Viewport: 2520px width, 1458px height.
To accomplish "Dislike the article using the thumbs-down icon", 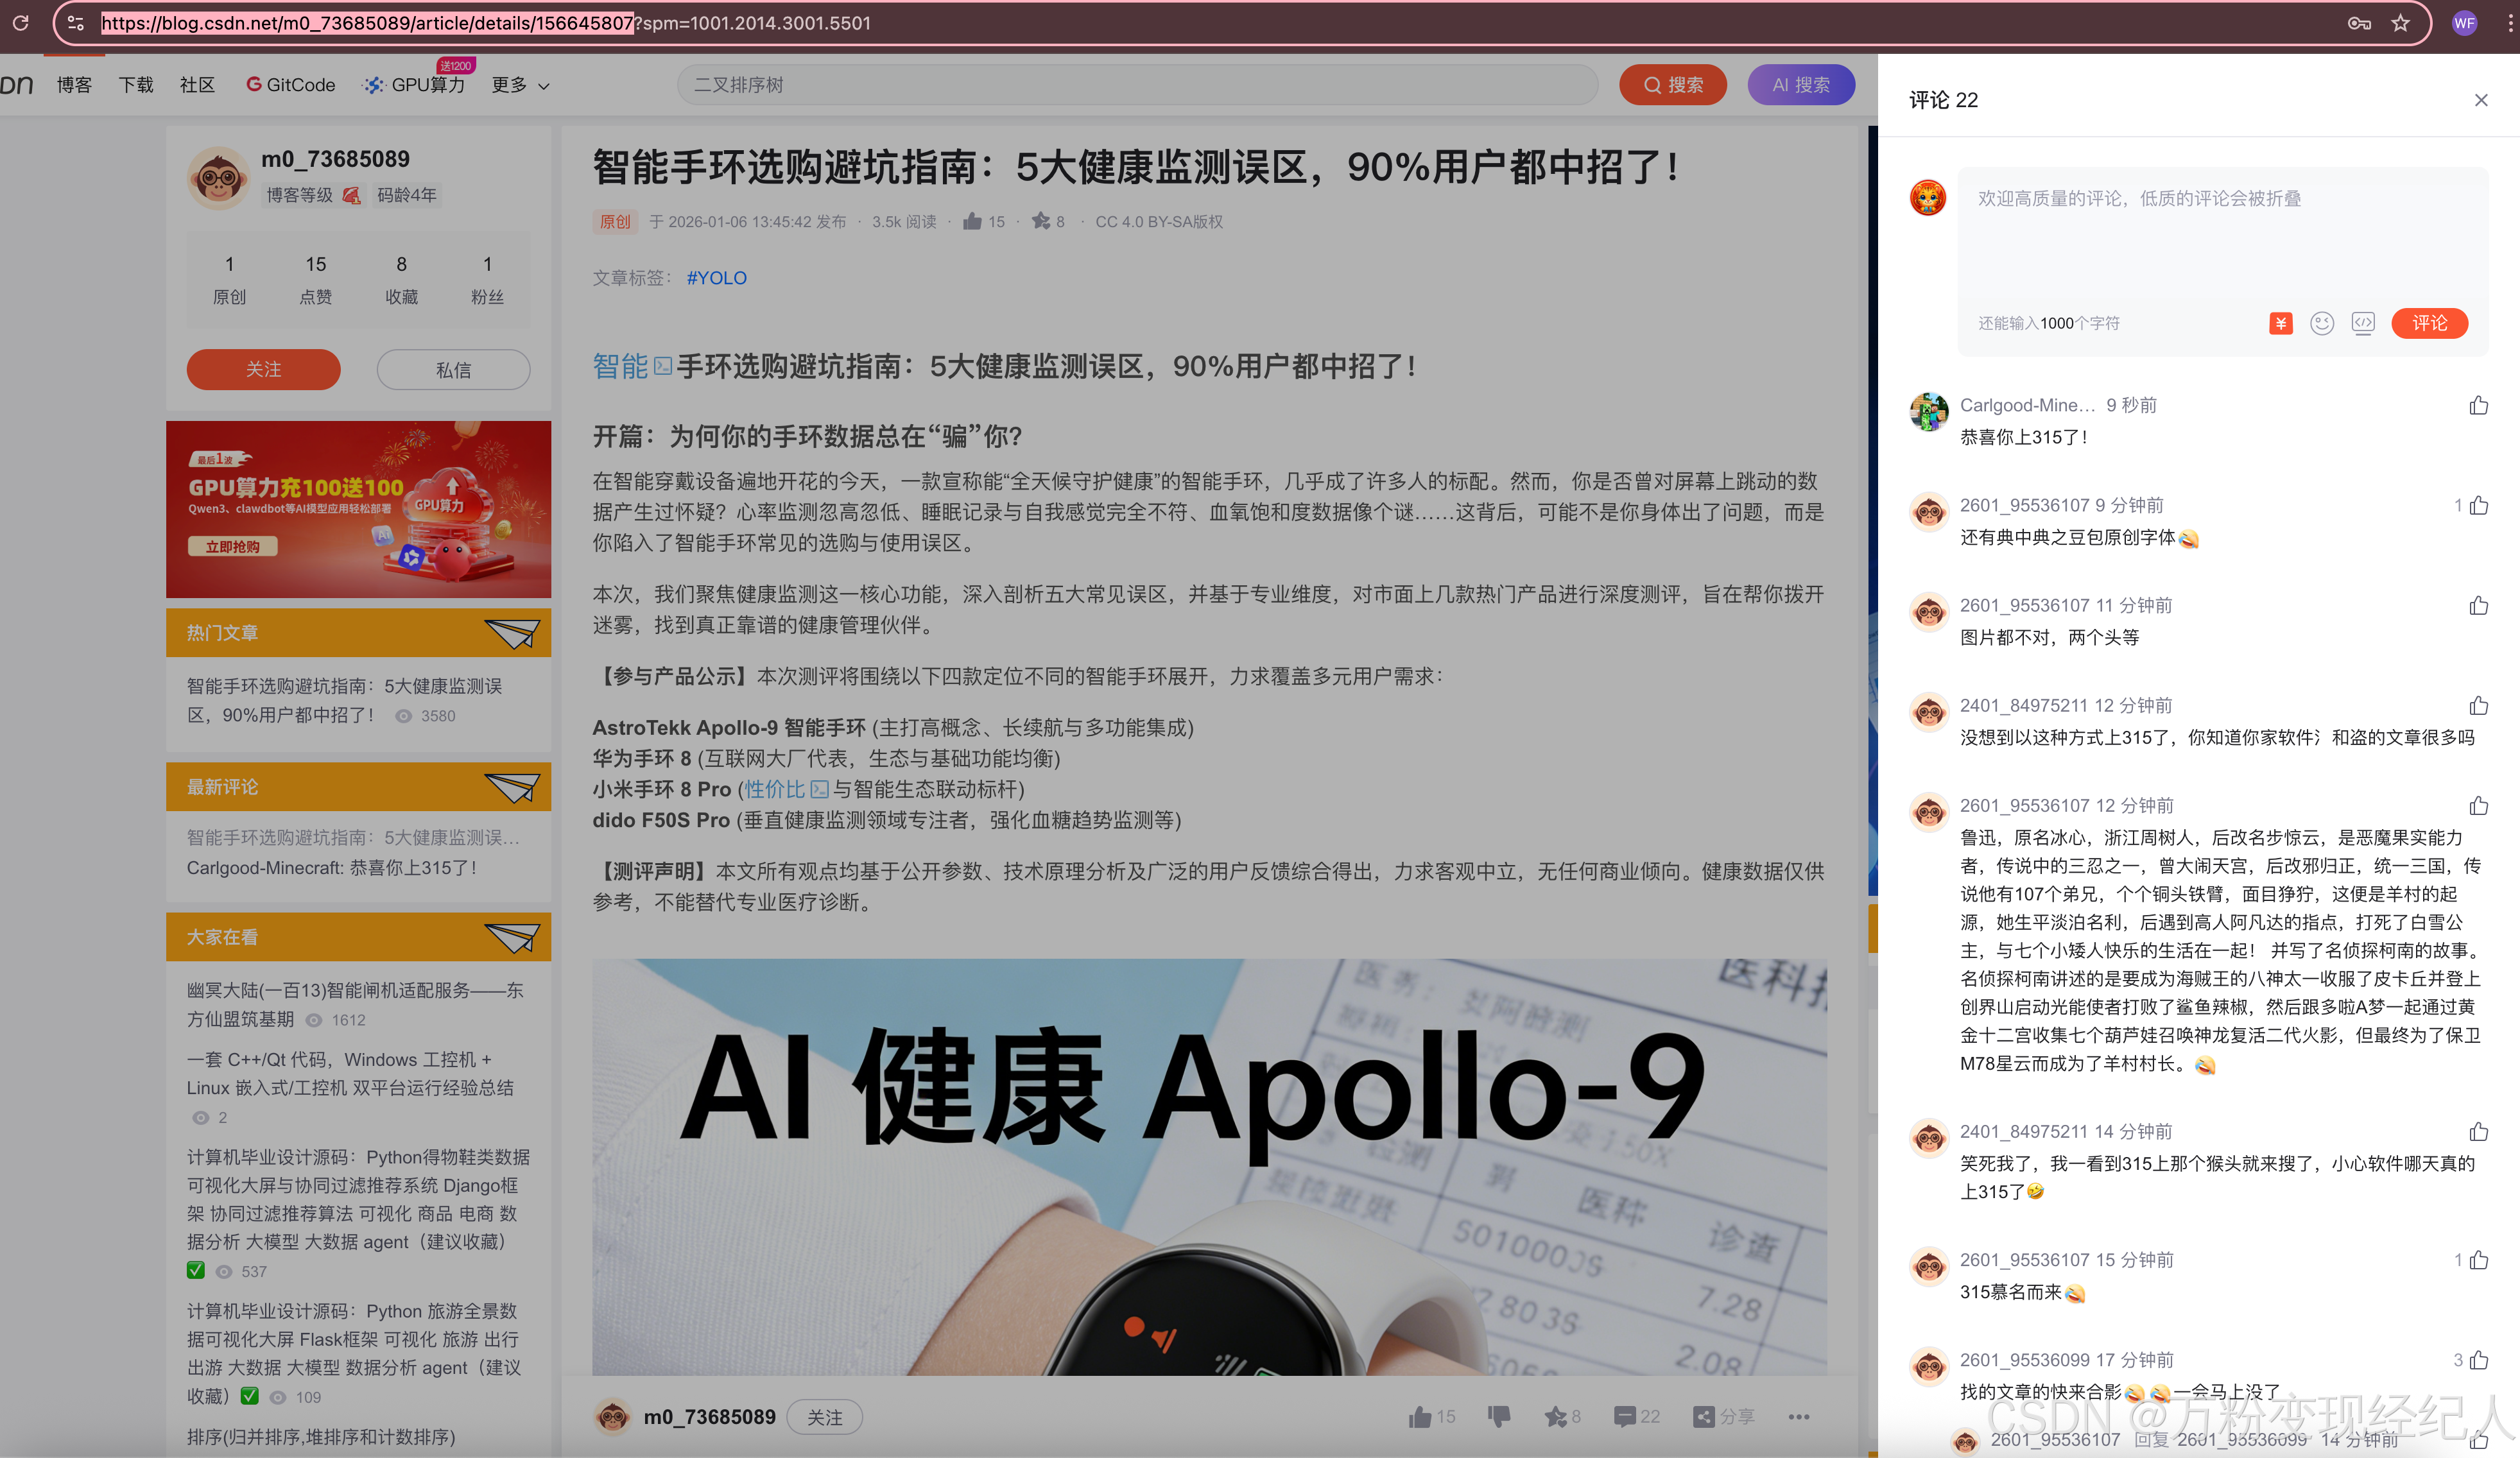I will tap(1499, 1417).
